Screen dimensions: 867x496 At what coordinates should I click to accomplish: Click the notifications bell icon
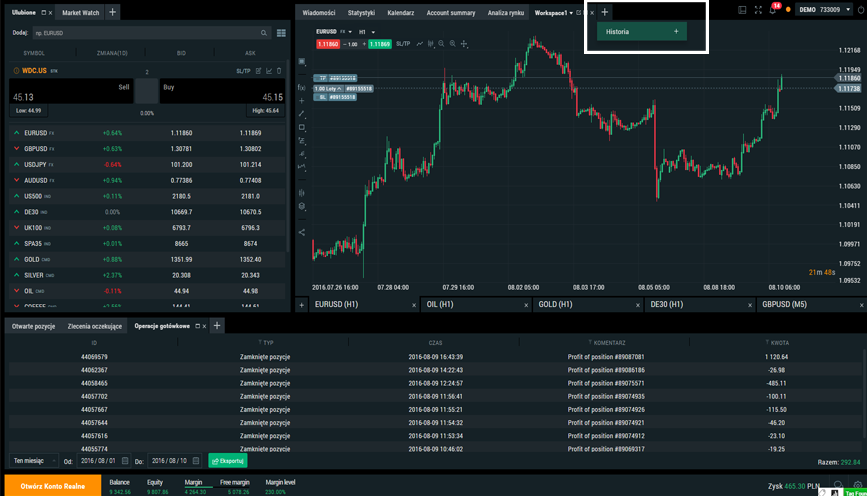[773, 10]
